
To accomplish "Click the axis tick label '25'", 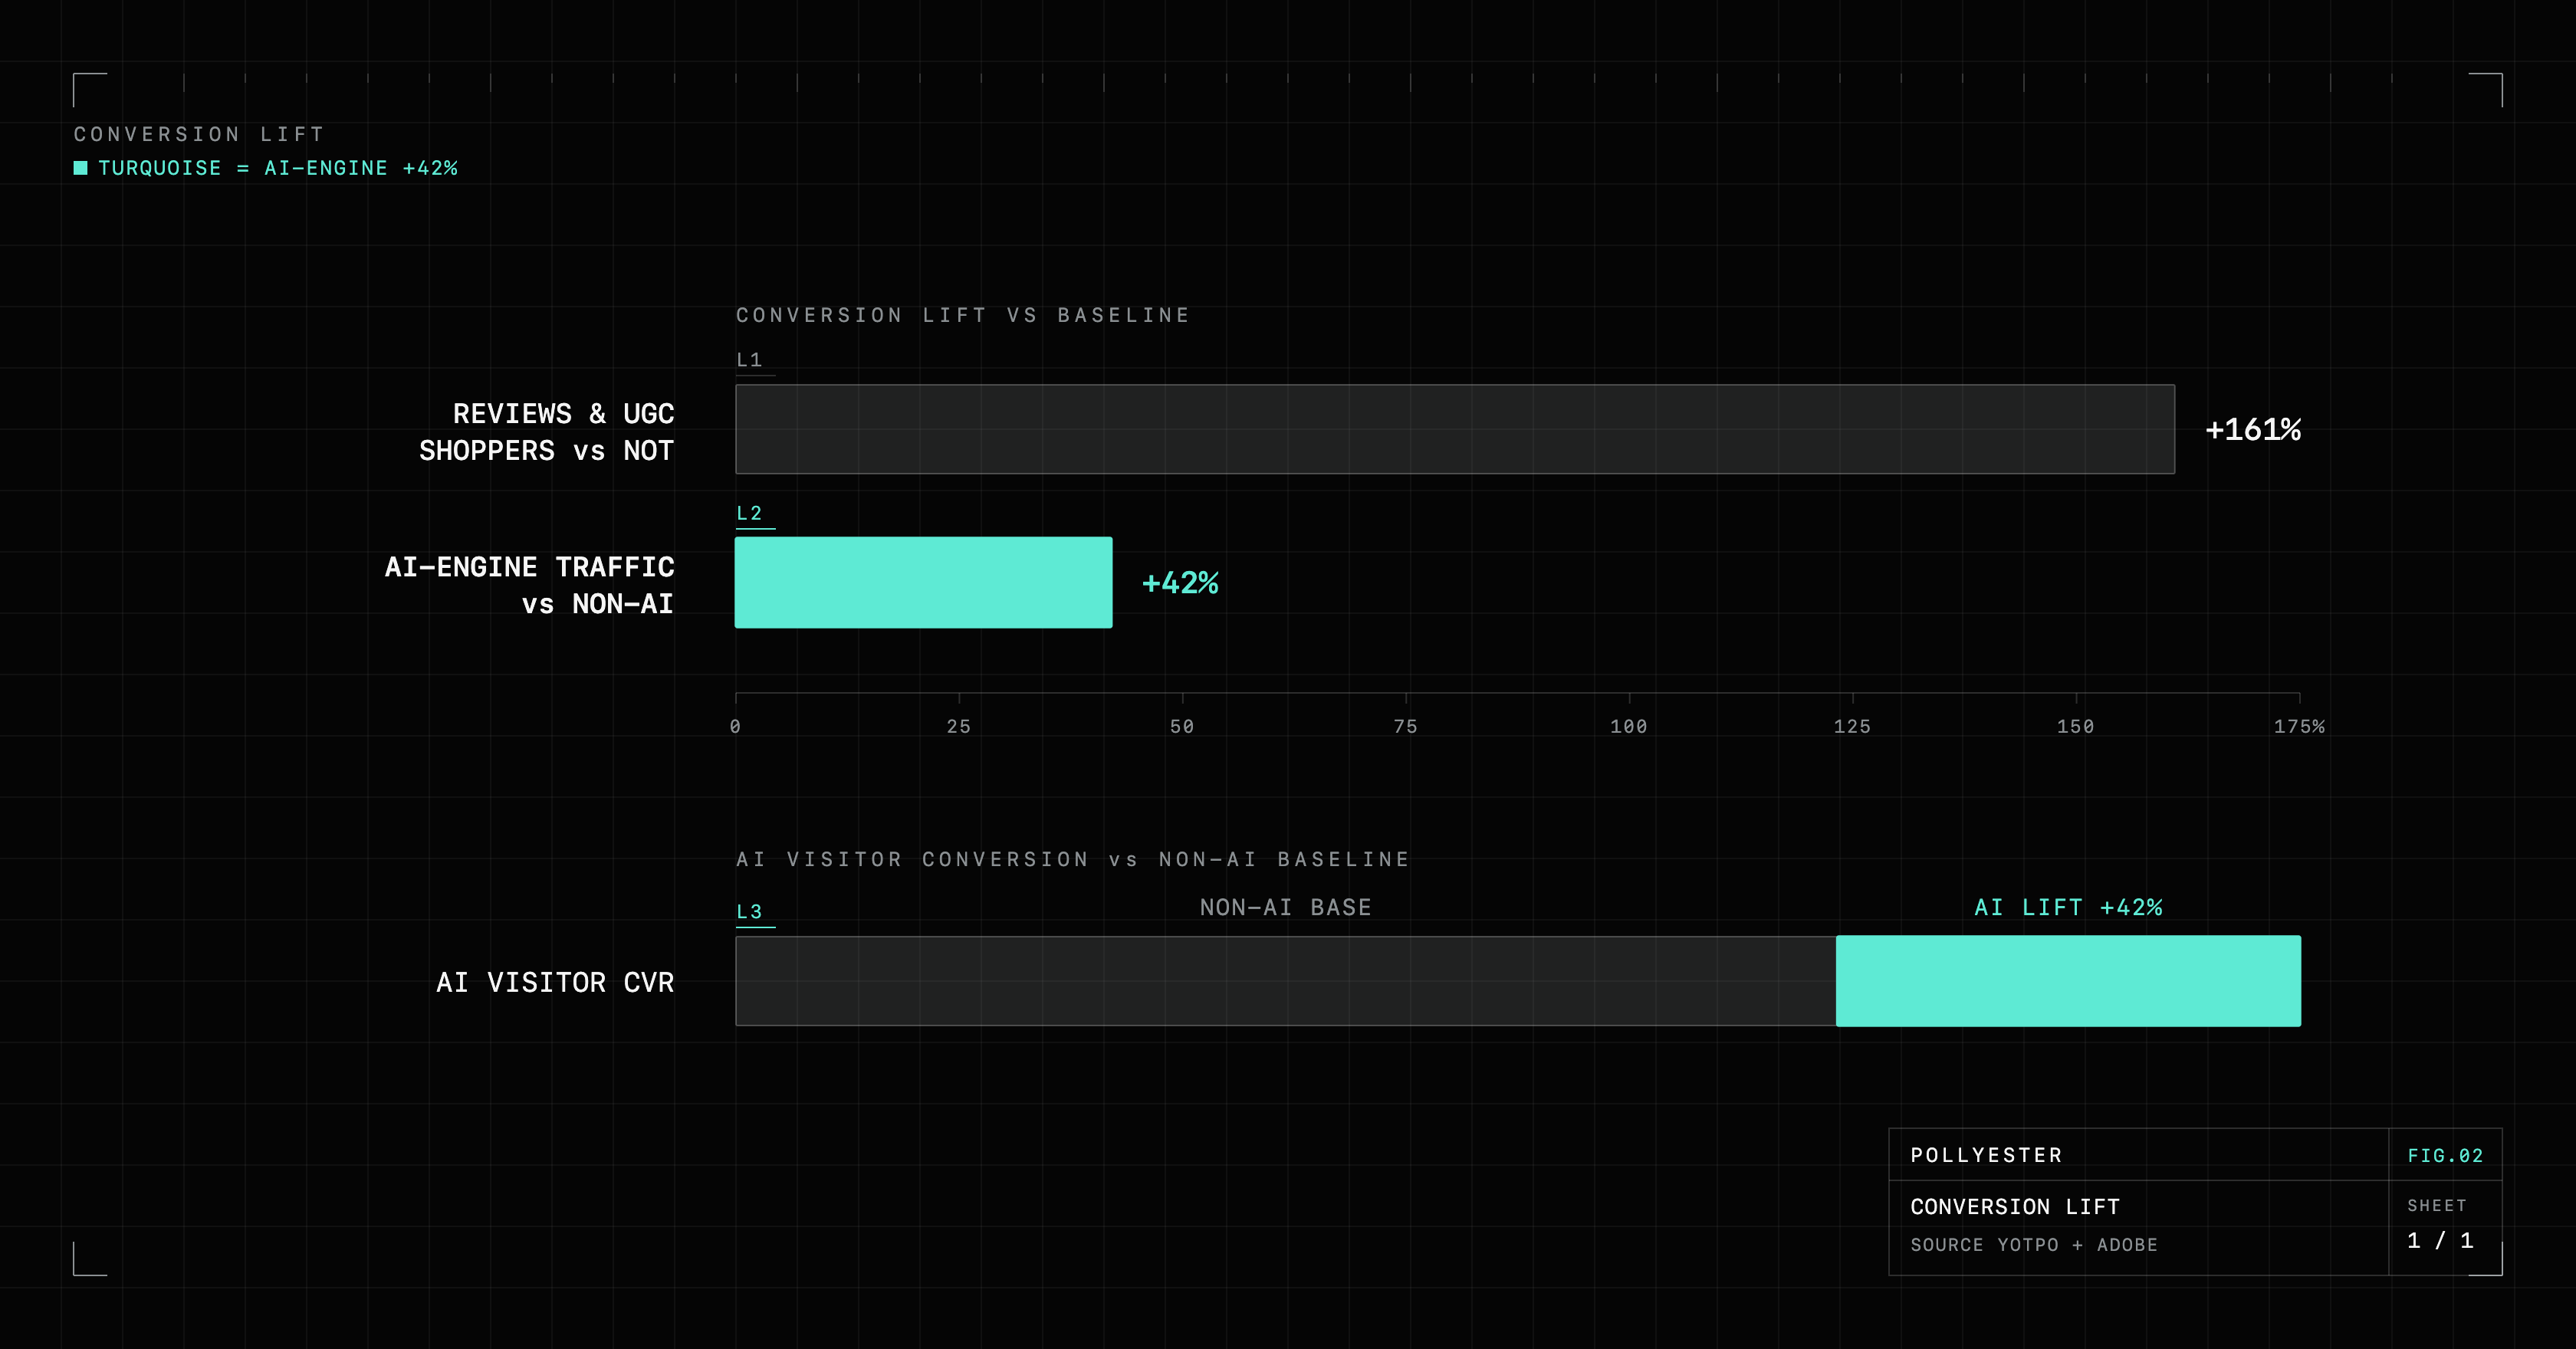I will tap(959, 727).
